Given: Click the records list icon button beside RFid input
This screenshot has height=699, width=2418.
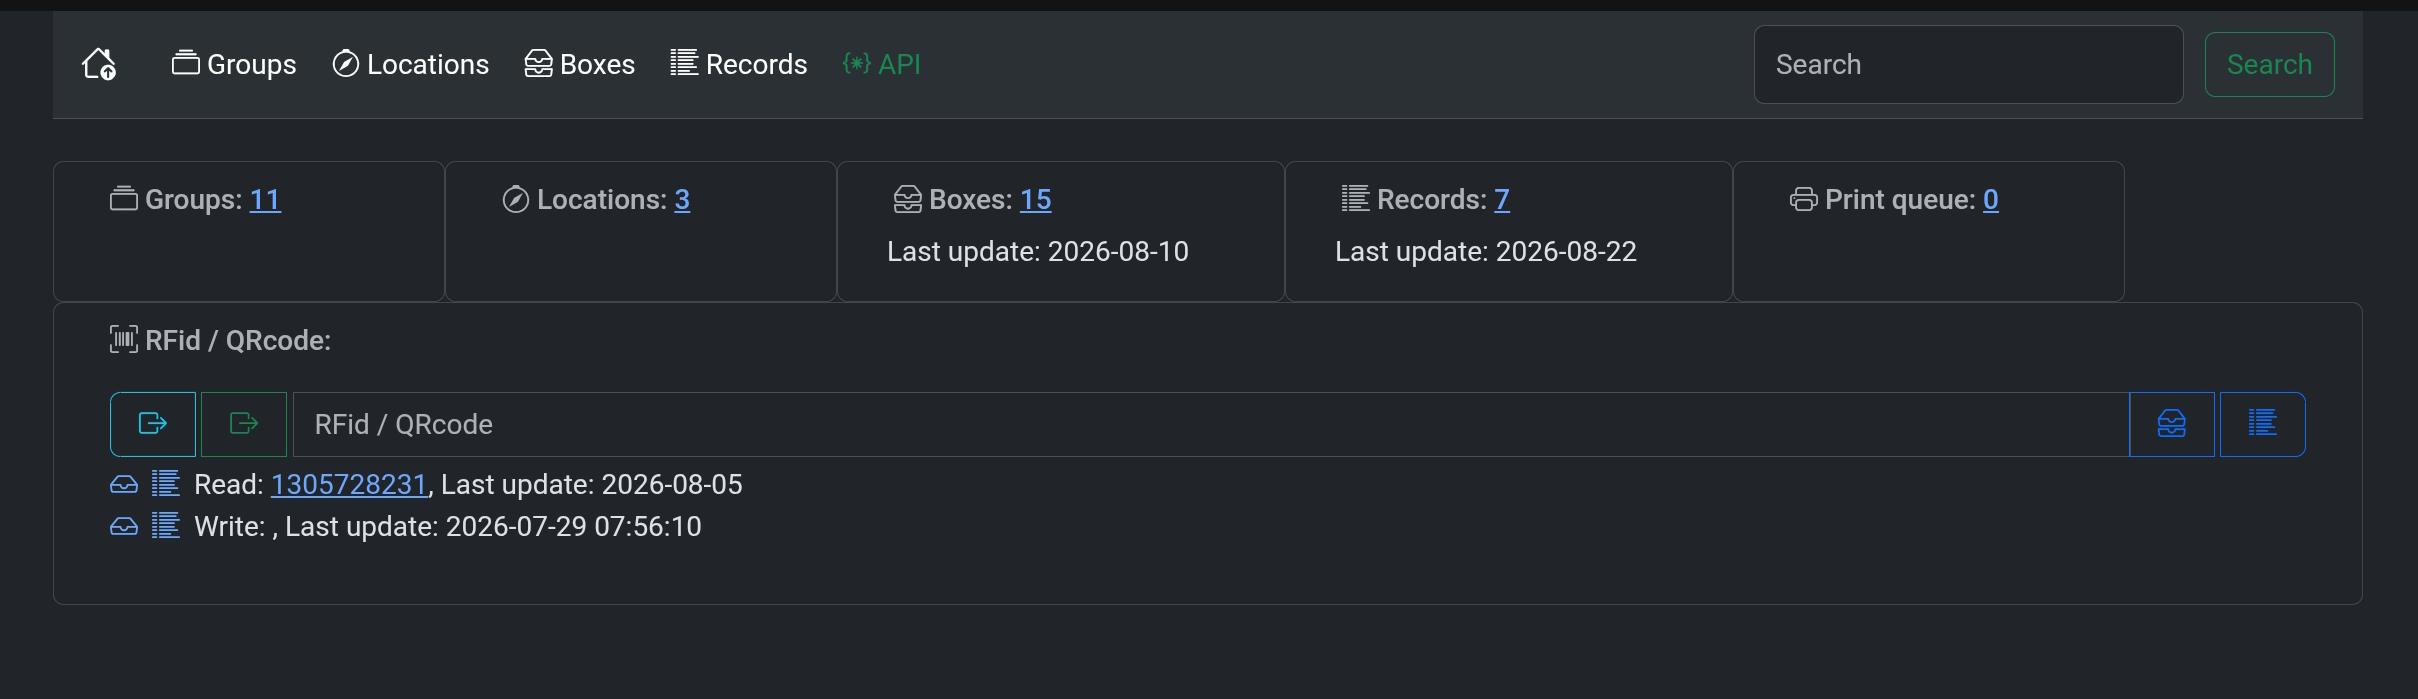Looking at the screenshot, I should pos(2262,424).
